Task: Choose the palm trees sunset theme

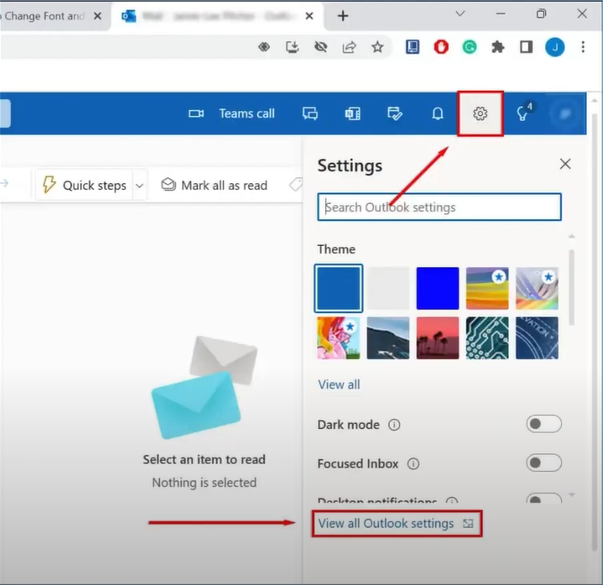Action: point(438,338)
